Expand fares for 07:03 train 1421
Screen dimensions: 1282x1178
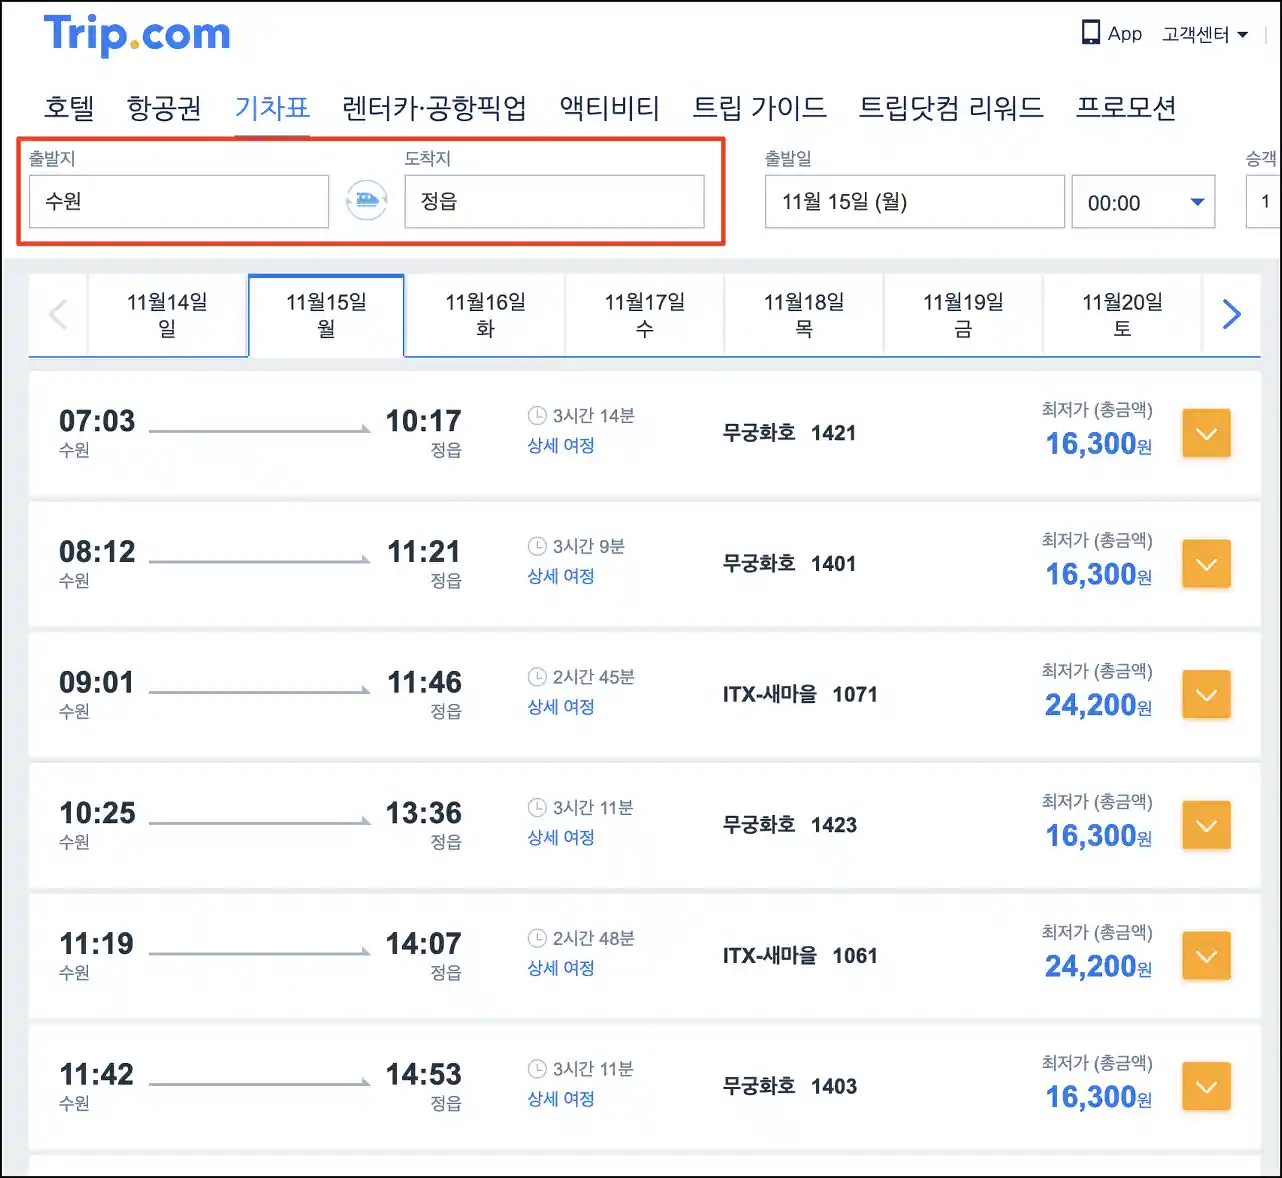(1206, 434)
